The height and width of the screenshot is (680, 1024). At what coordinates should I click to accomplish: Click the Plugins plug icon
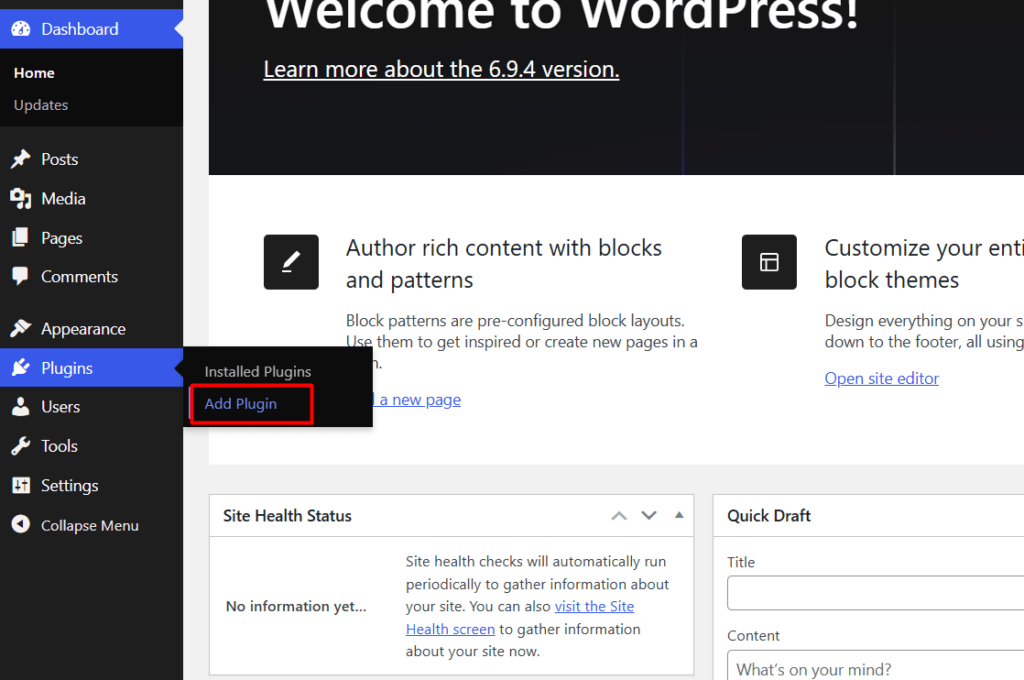(21, 368)
